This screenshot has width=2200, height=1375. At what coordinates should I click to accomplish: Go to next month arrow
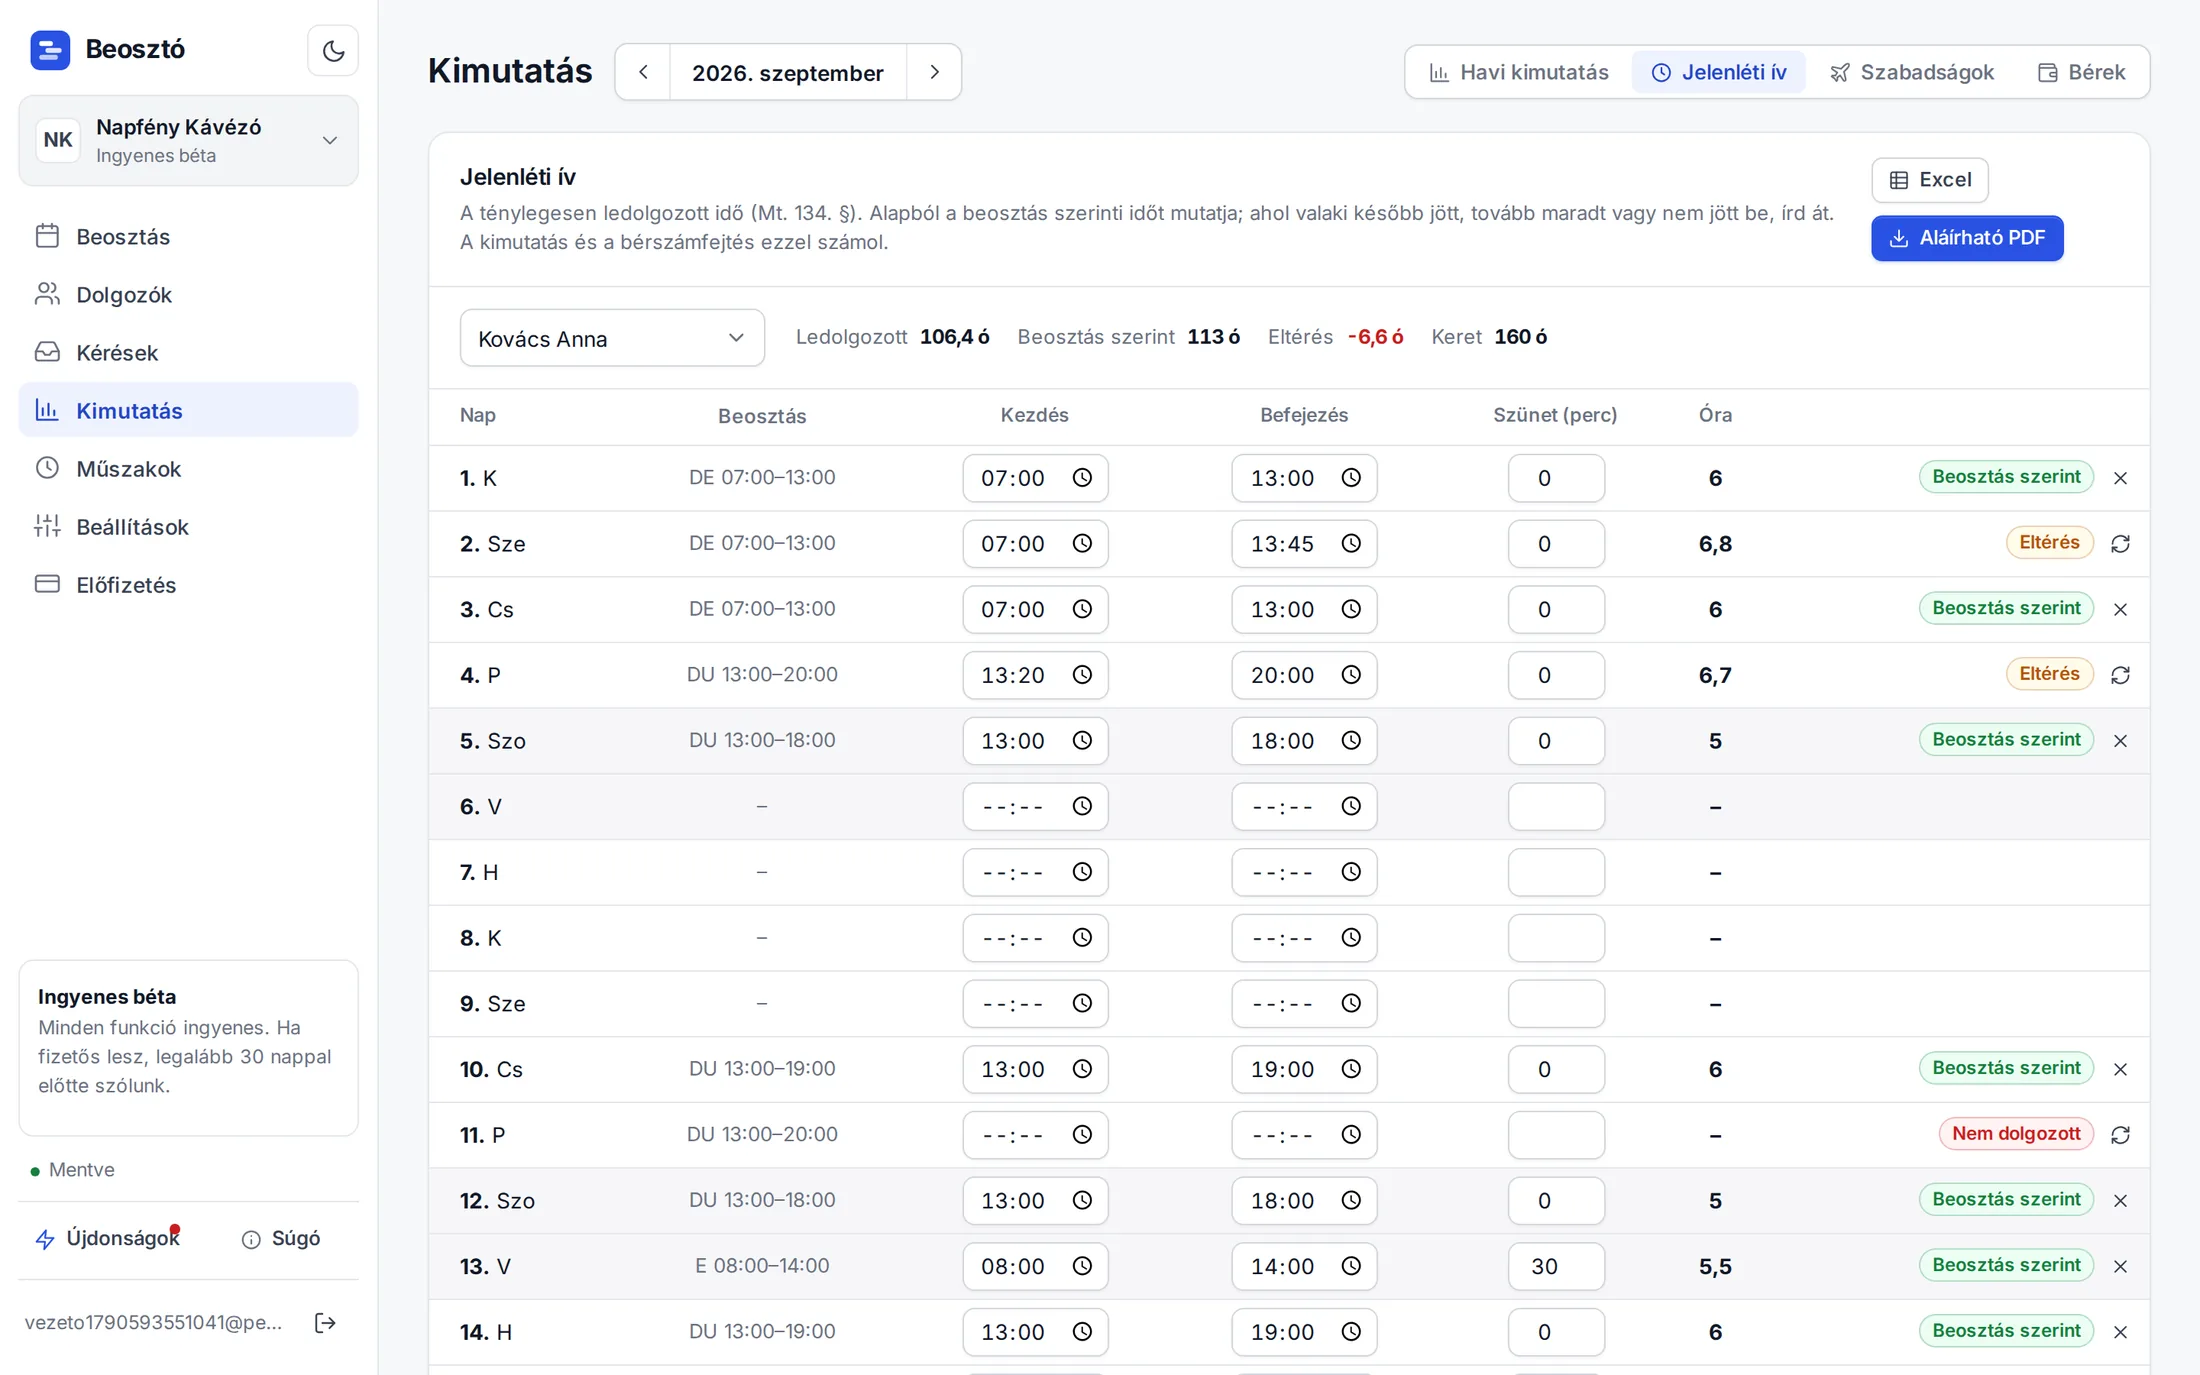[934, 72]
